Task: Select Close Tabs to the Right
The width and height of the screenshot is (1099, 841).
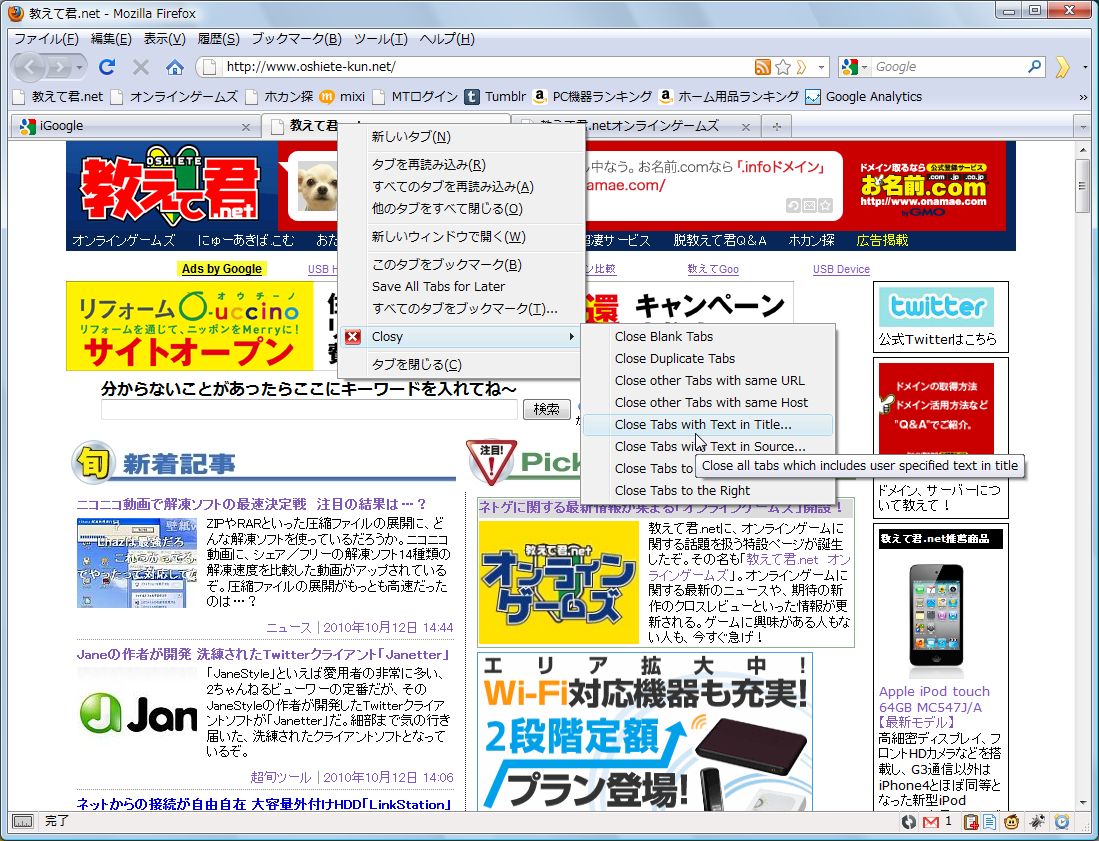Action: tap(708, 491)
